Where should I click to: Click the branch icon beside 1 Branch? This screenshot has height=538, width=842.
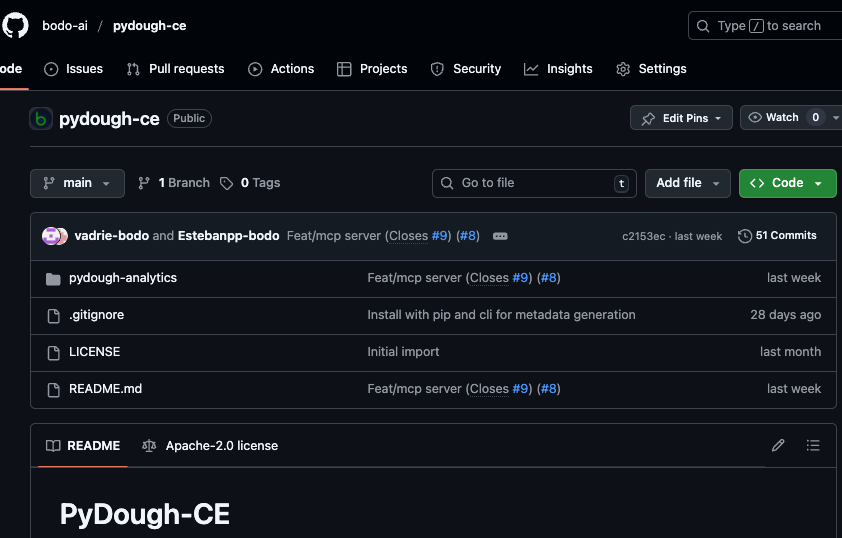coord(143,183)
